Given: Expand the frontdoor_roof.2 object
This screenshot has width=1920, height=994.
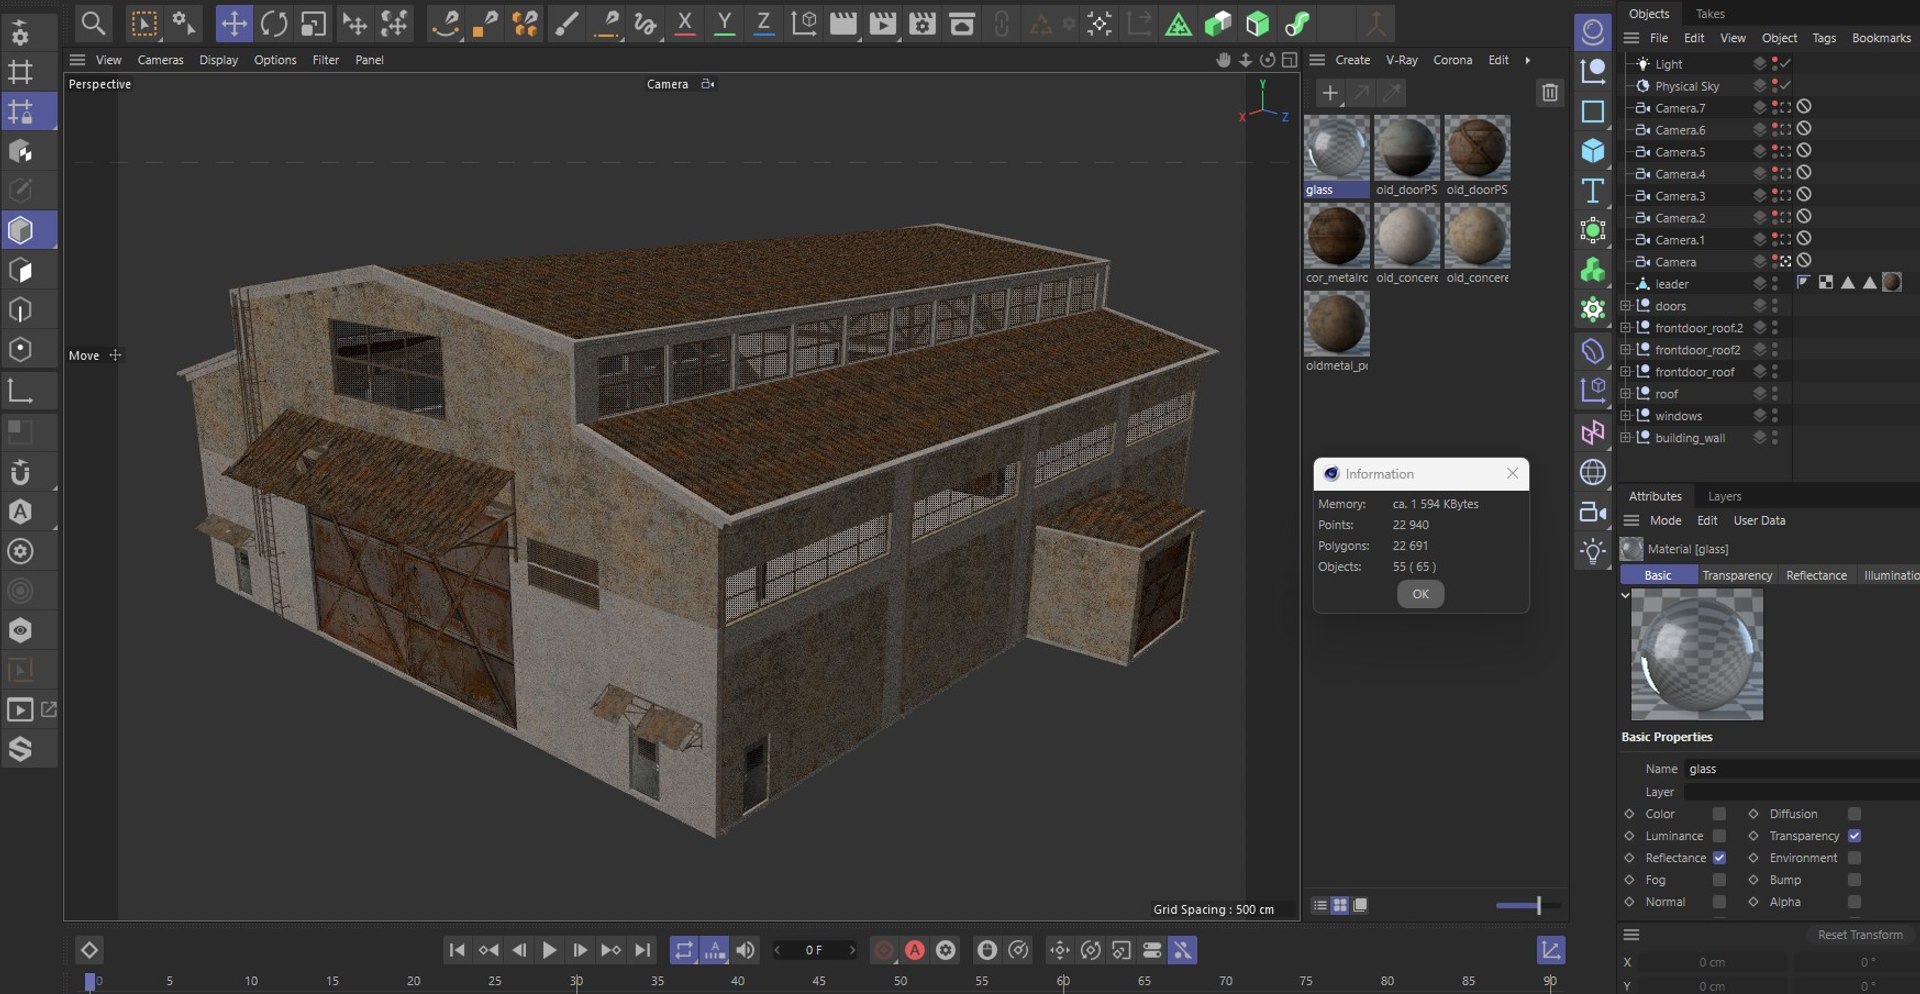Looking at the screenshot, I should coord(1626,328).
